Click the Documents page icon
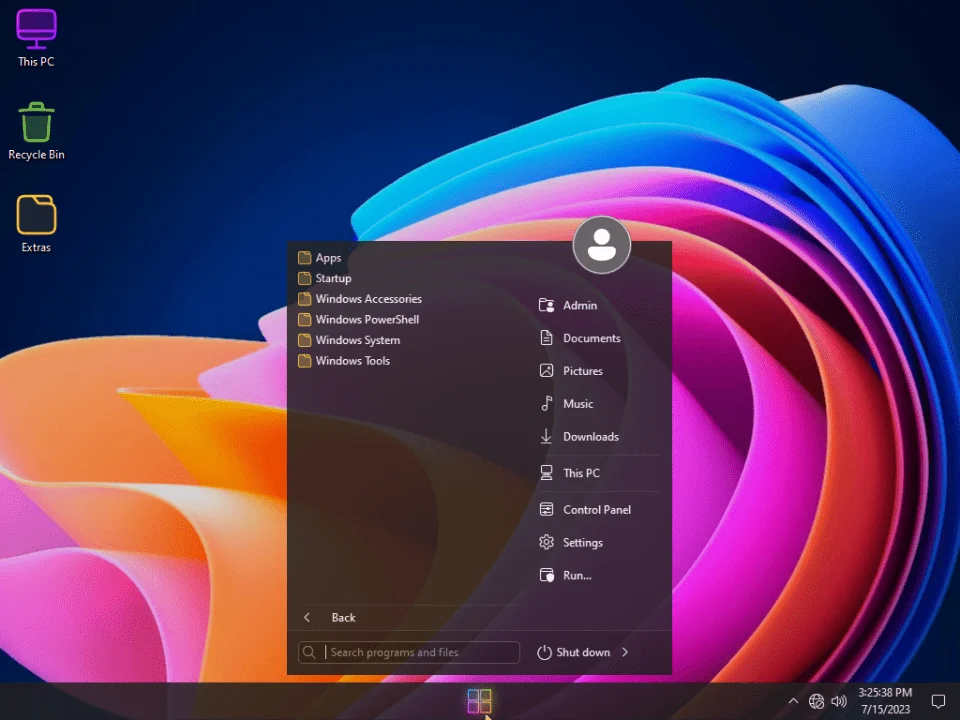The width and height of the screenshot is (960, 720). (546, 338)
